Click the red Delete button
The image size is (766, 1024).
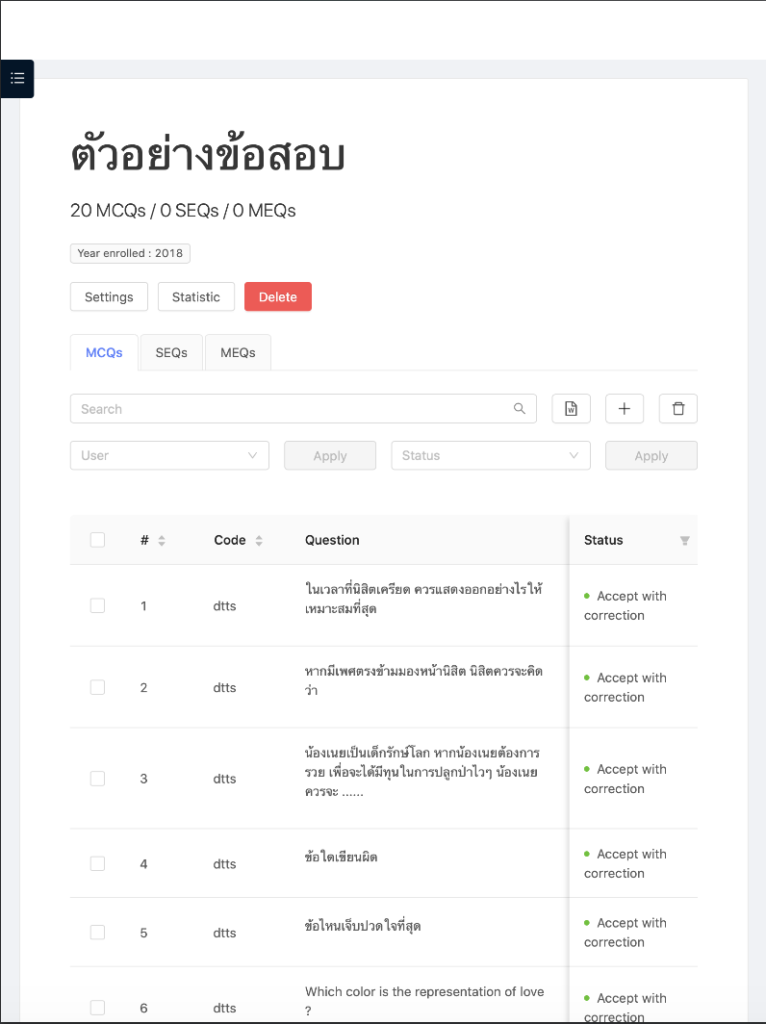278,297
